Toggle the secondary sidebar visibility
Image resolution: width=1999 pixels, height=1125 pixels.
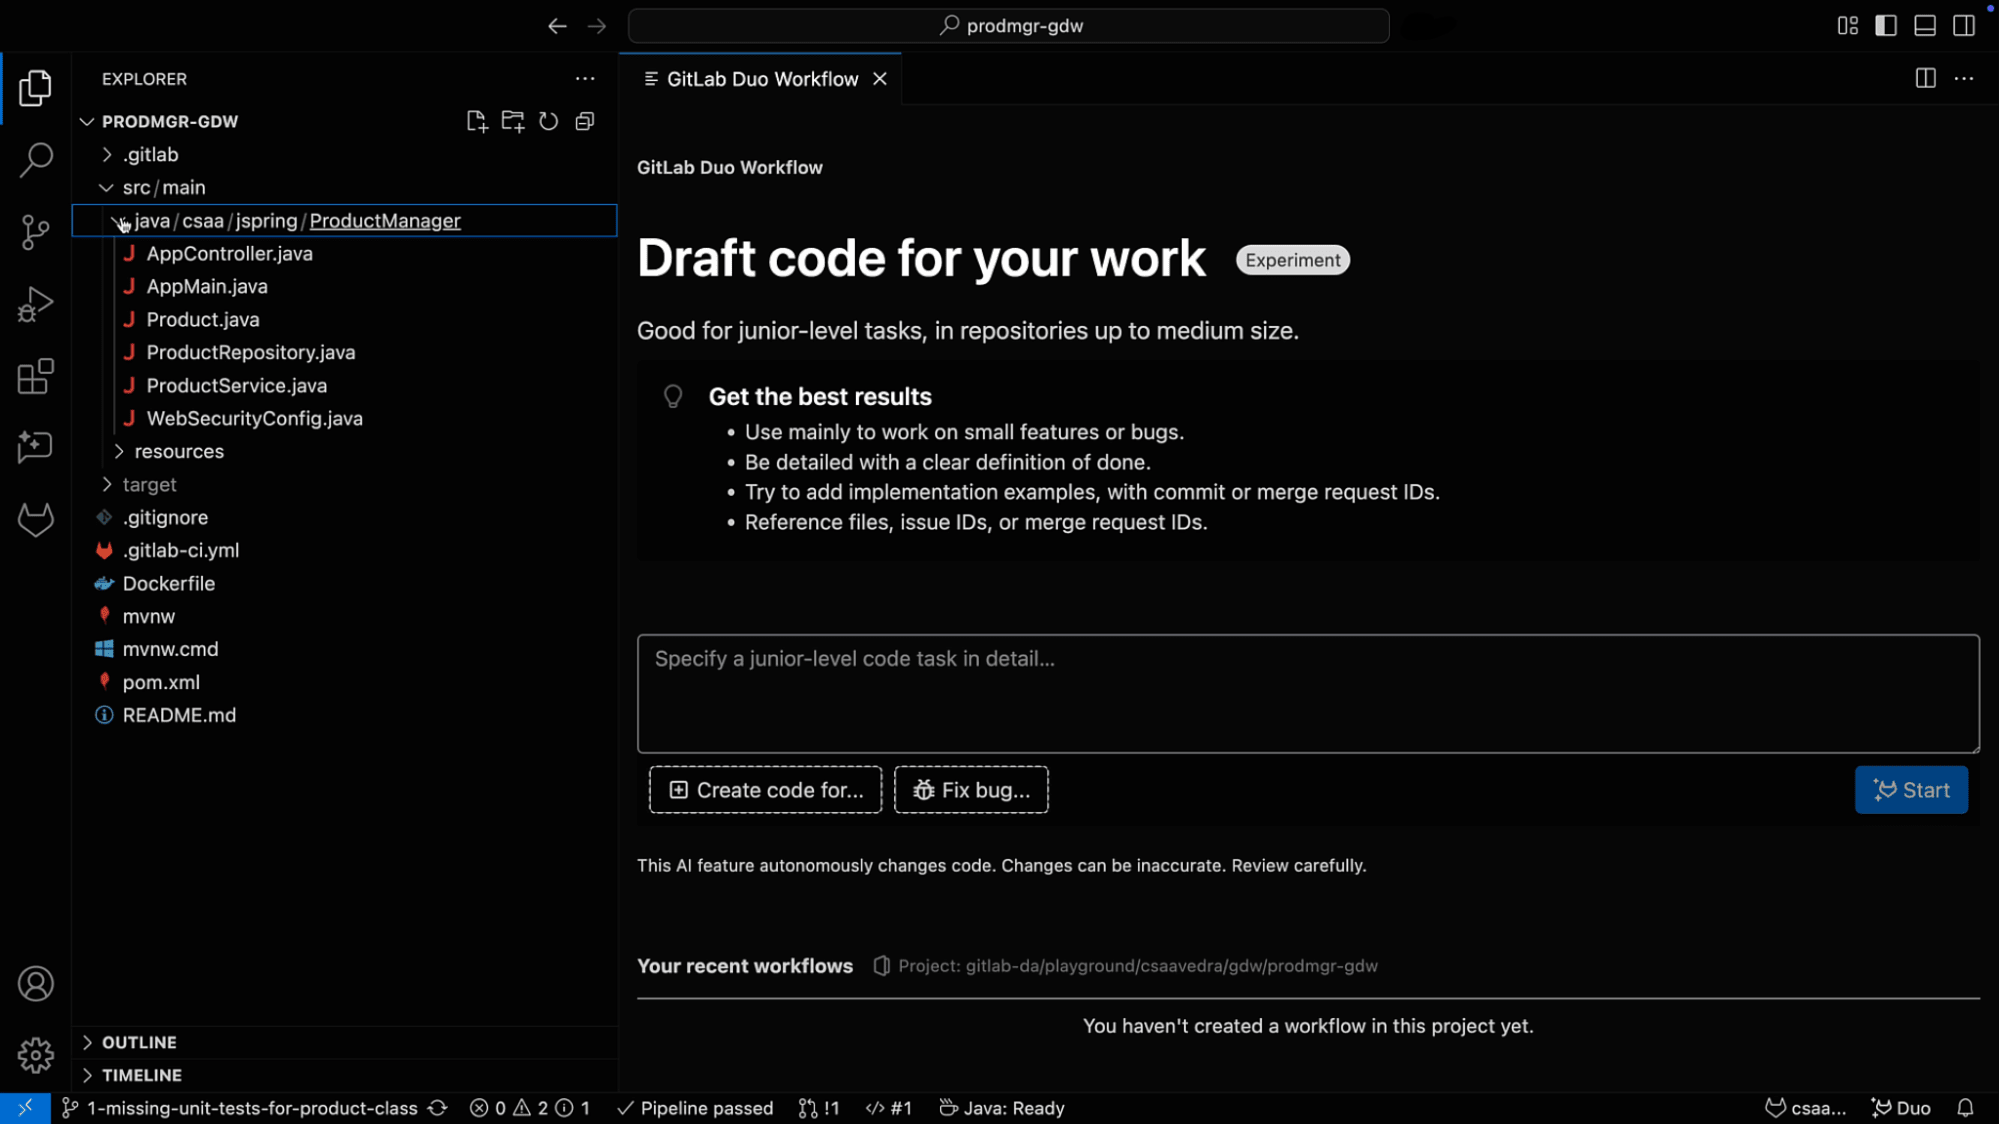(1963, 26)
